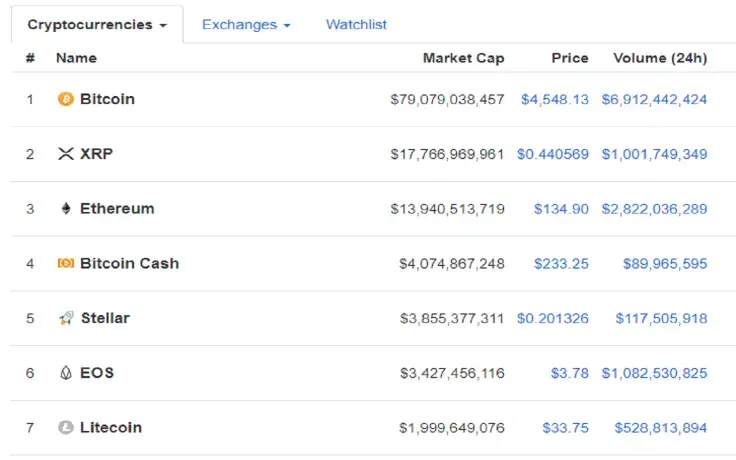This screenshot has height=460, width=736.
Task: Click the Ethereum diamond icon
Action: 67,209
